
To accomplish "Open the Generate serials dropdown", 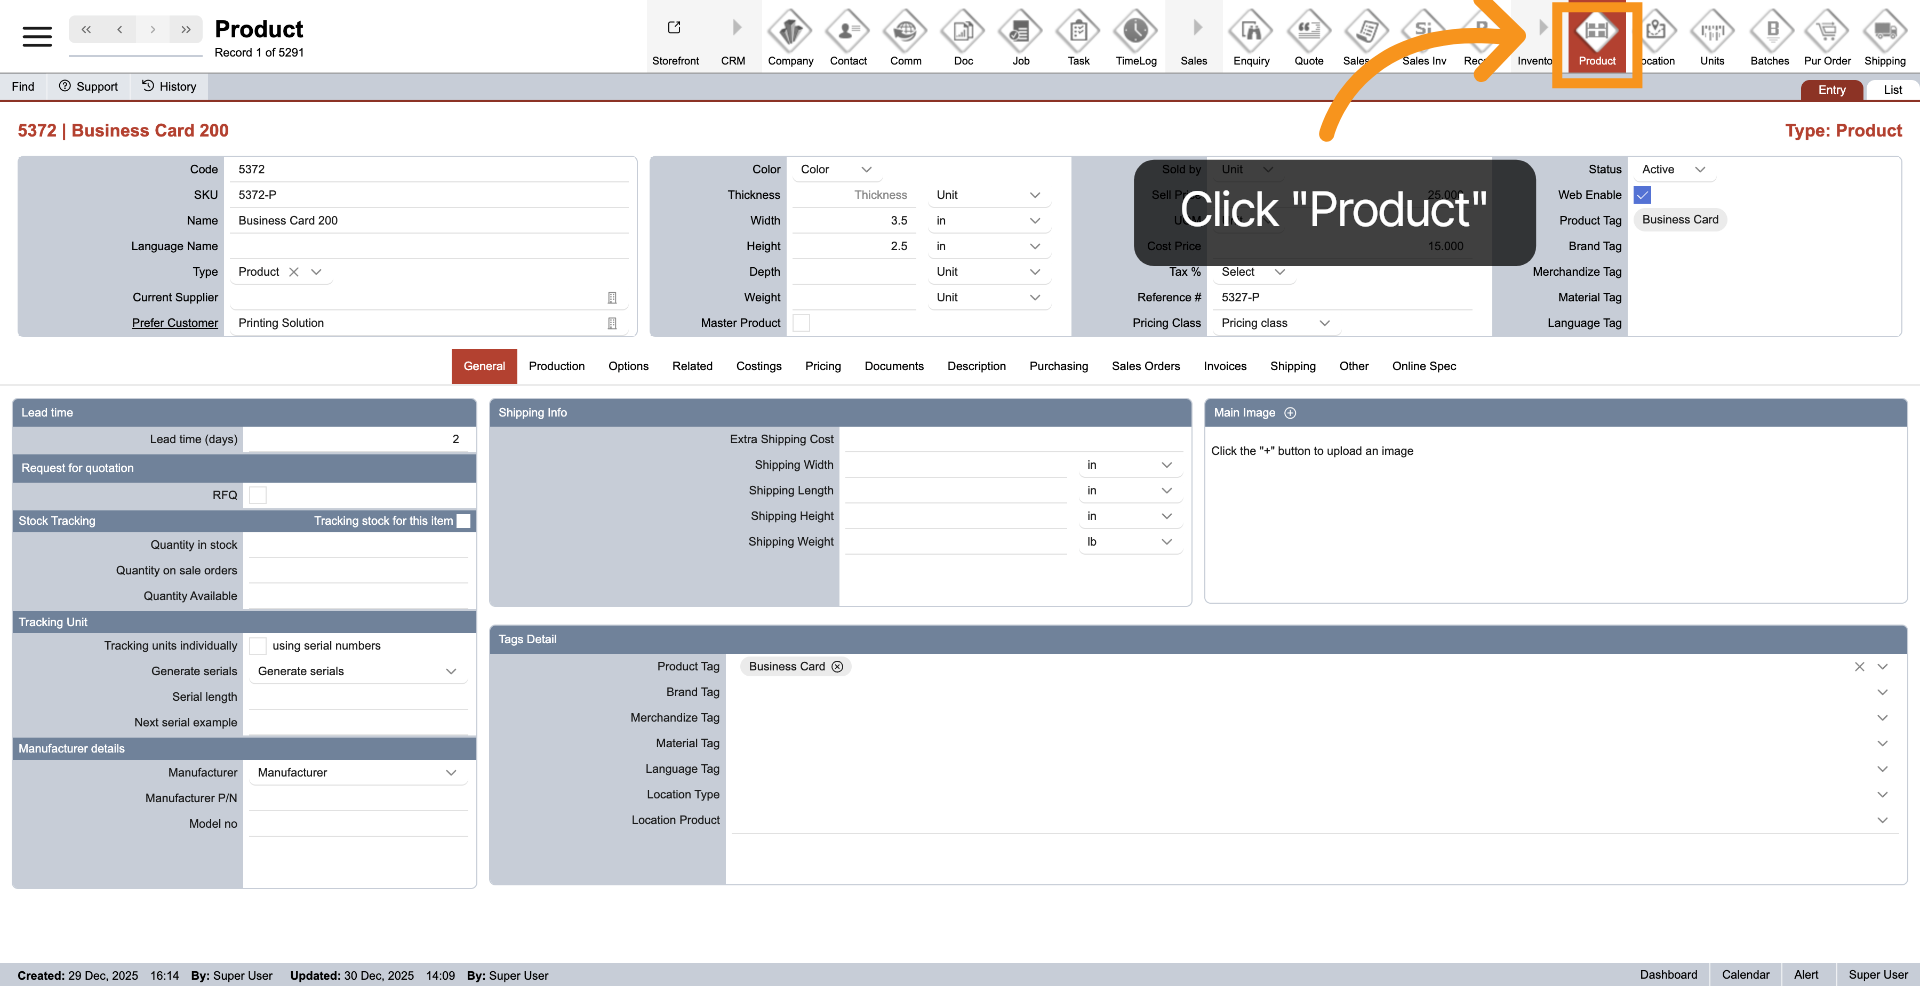I will click(357, 670).
